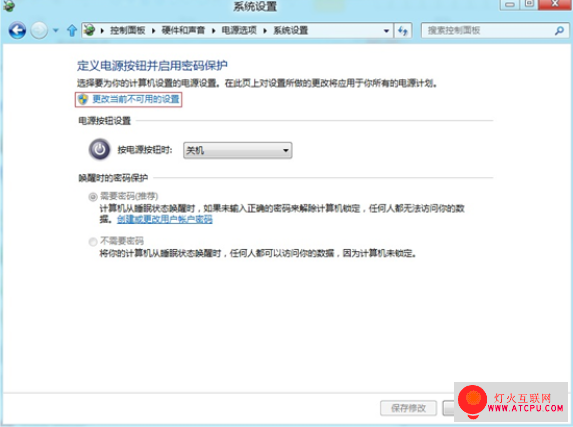The width and height of the screenshot is (573, 427).
Task: Click the 保存修改 button
Action: [x=409, y=408]
